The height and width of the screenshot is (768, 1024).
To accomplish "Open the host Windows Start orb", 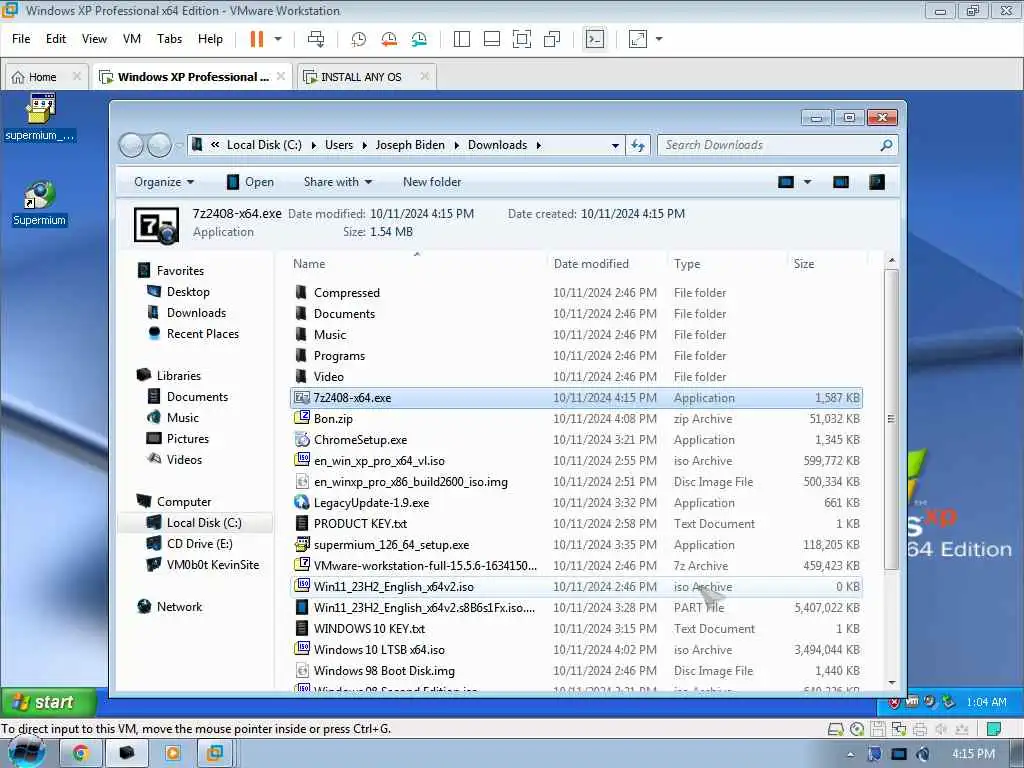I will [x=26, y=753].
